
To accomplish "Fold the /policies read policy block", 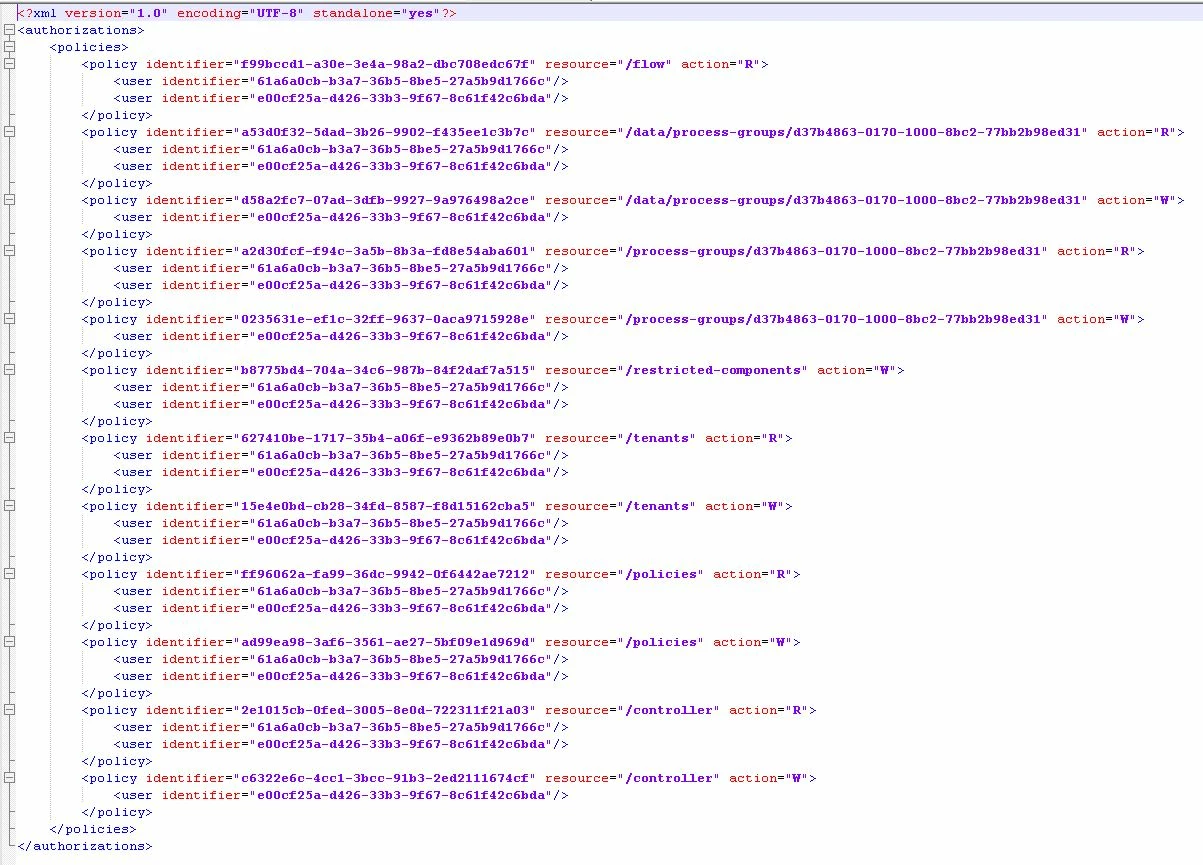I will click(9, 574).
